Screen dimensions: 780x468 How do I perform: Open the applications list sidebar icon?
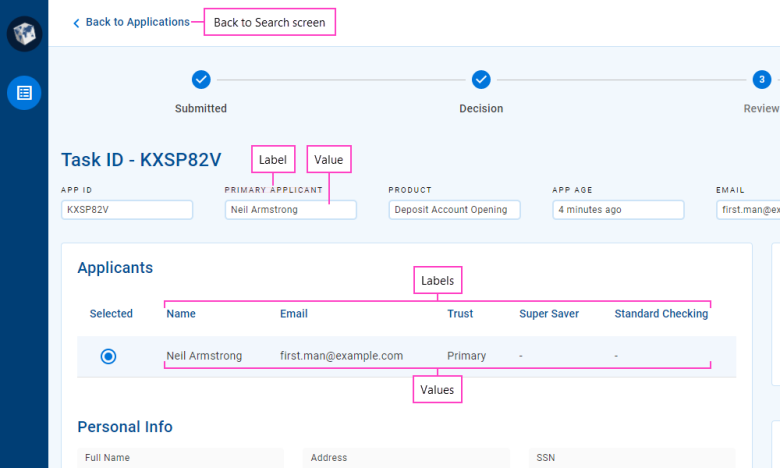(x=24, y=93)
